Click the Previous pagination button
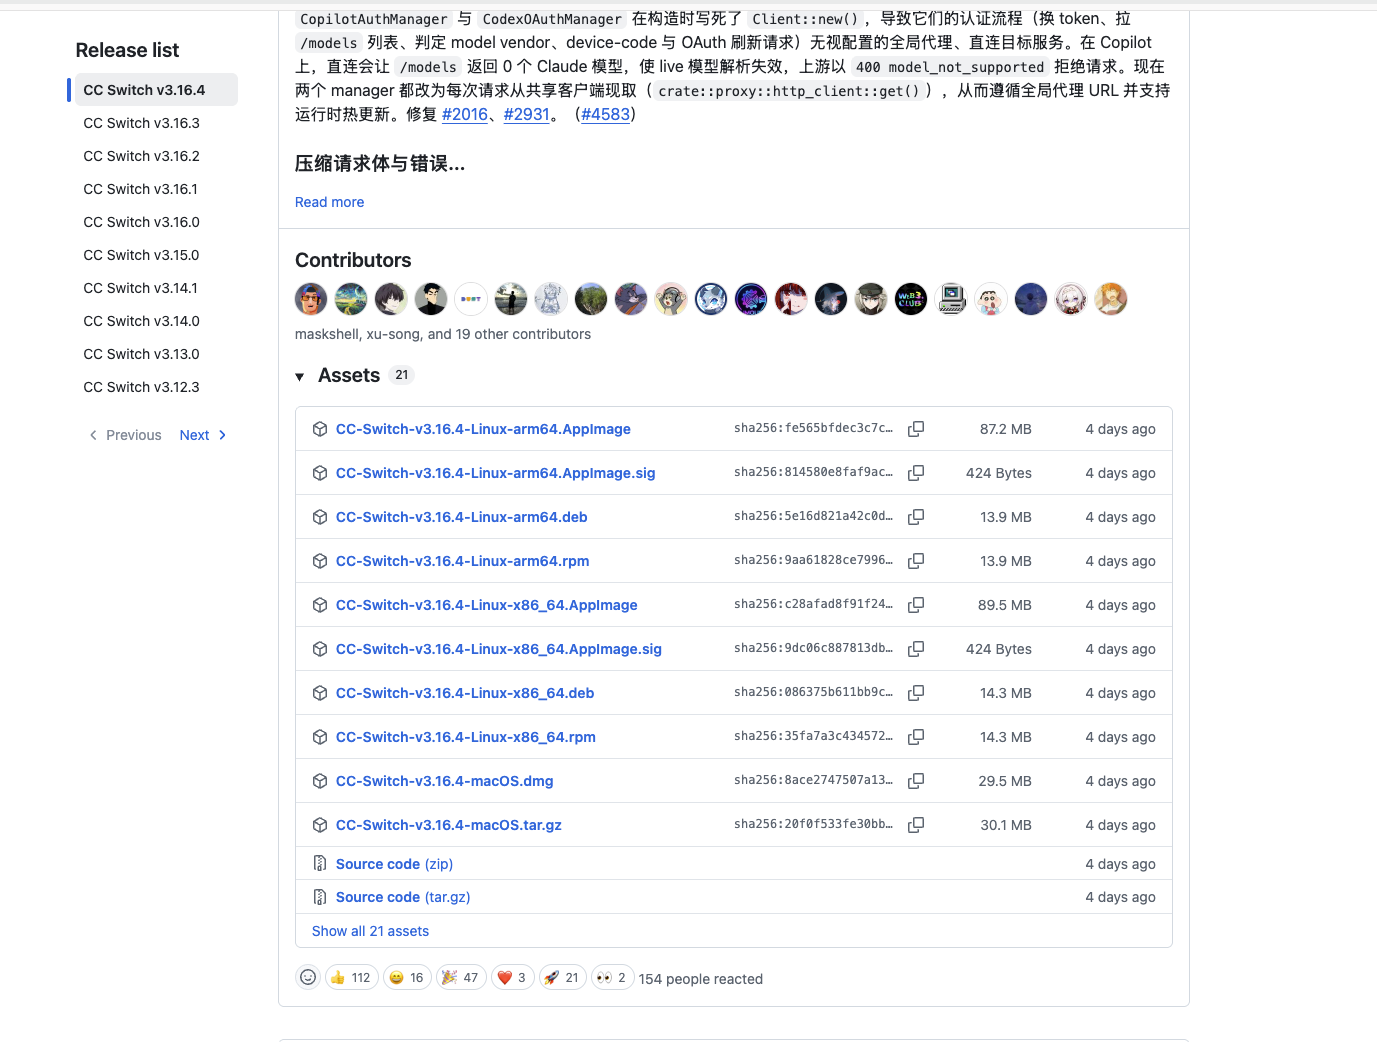Viewport: 1377px width, 1042px height. coord(125,435)
